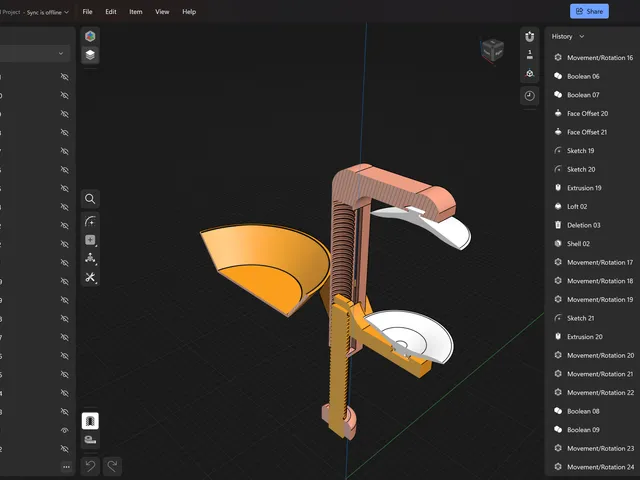
Task: Open the Items layers panel icon
Action: [x=90, y=55]
